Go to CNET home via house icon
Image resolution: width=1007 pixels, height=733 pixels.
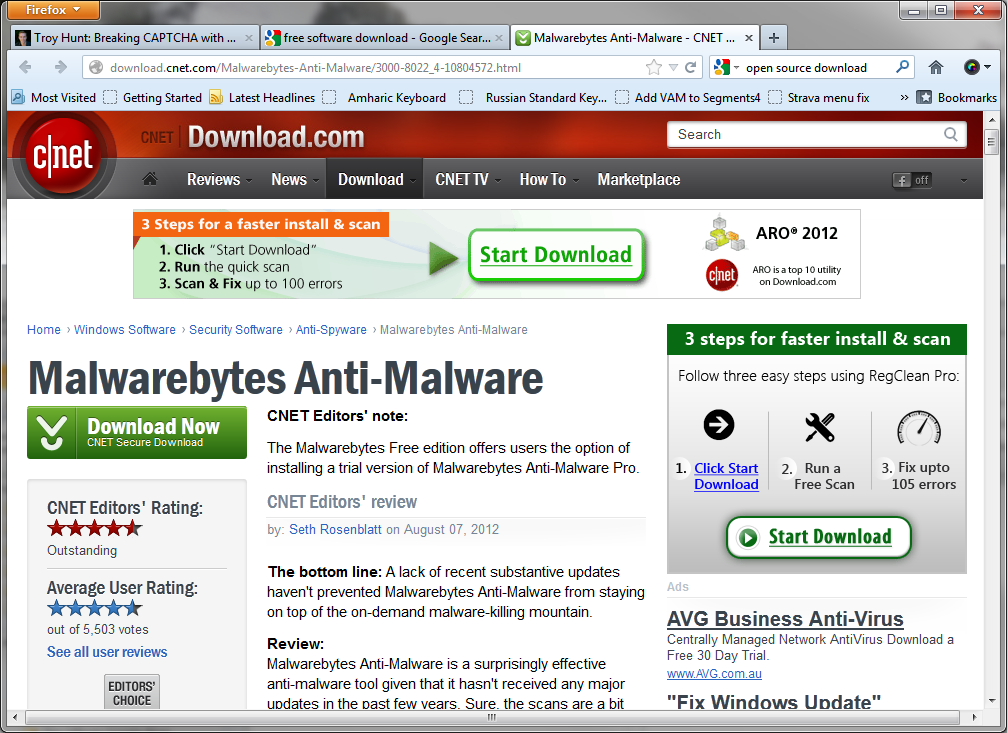pyautogui.click(x=150, y=179)
